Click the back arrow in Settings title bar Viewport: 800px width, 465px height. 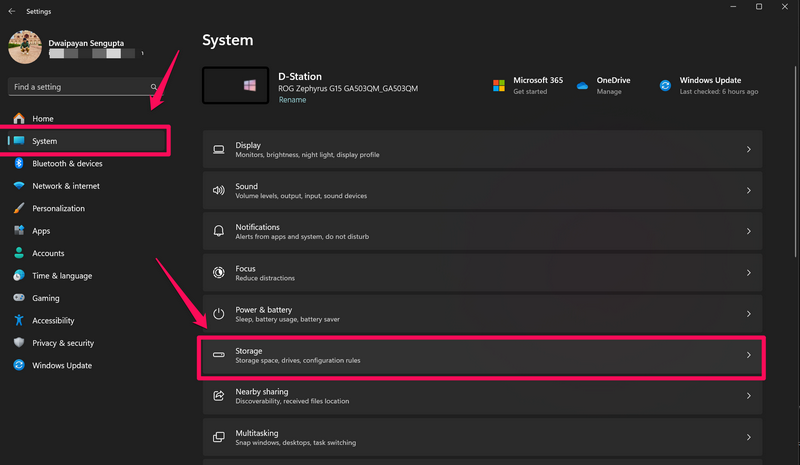pyautogui.click(x=11, y=11)
